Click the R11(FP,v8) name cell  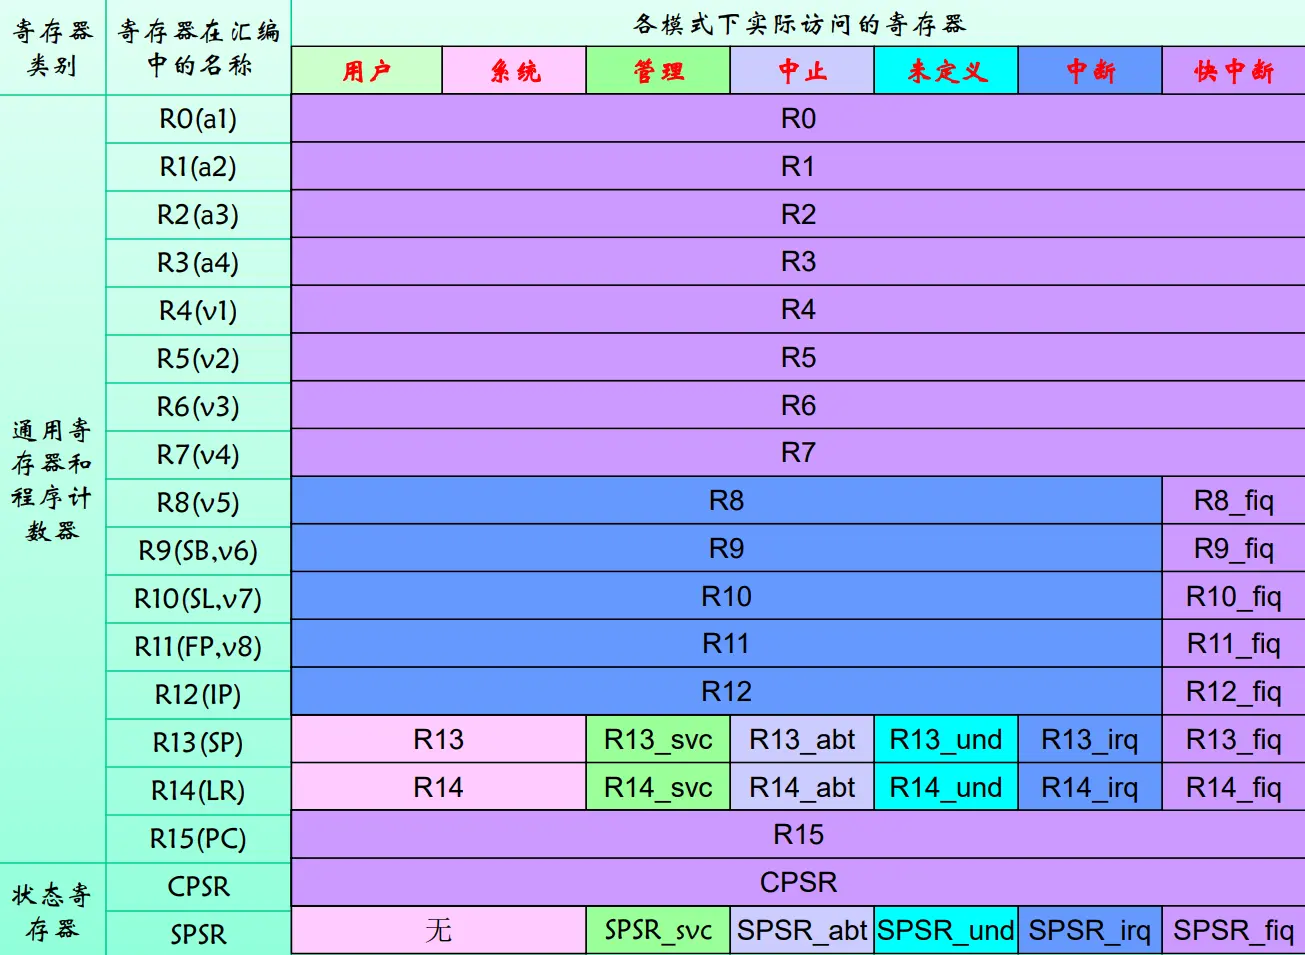pos(198,647)
